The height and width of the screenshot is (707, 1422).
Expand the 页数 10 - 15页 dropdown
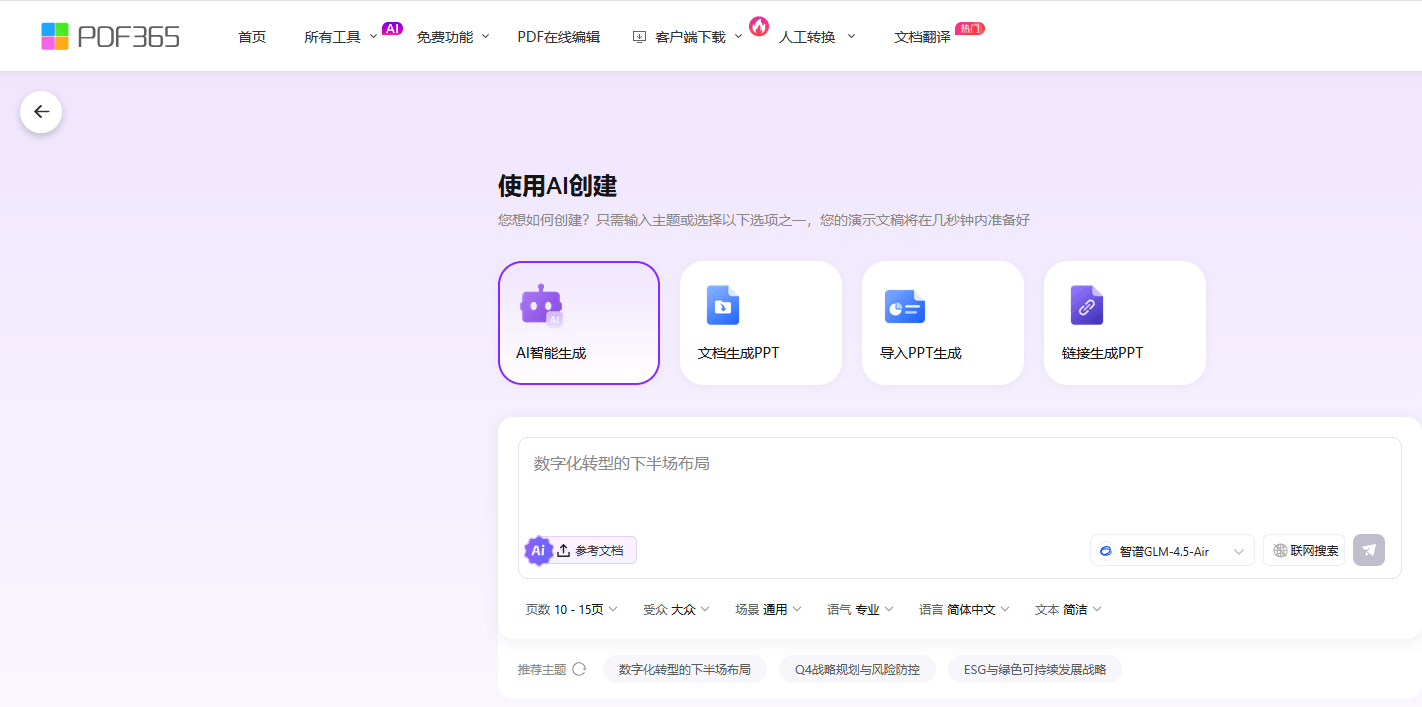(x=572, y=609)
